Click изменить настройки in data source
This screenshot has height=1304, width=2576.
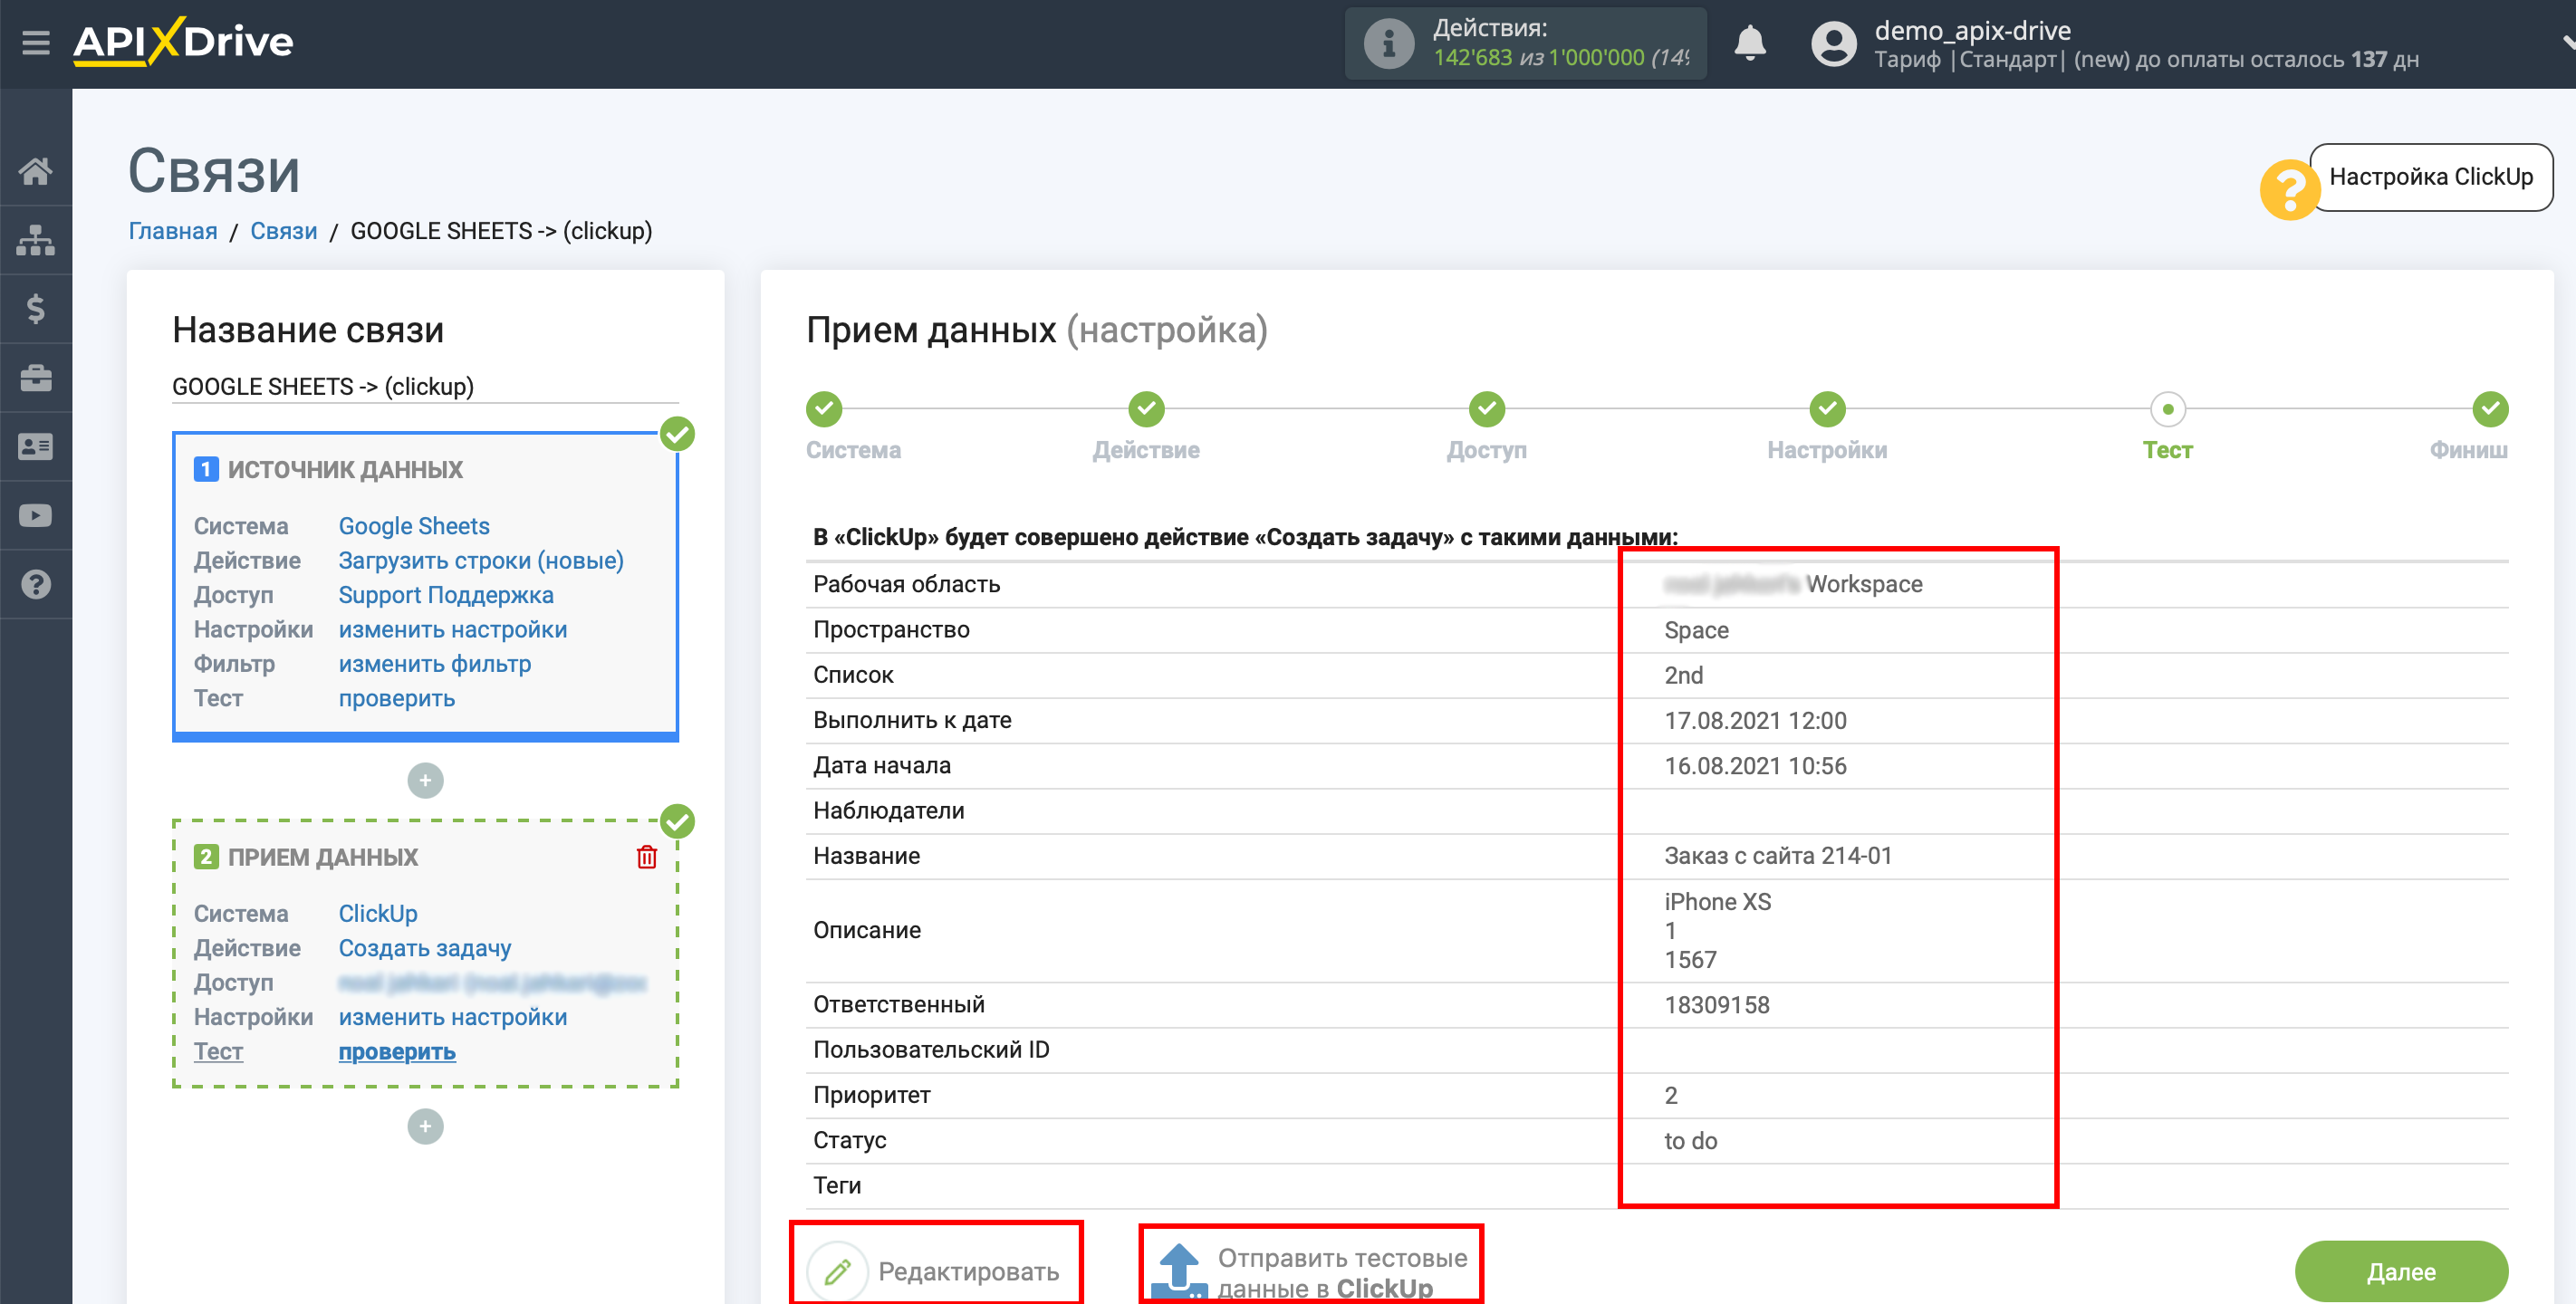point(453,629)
